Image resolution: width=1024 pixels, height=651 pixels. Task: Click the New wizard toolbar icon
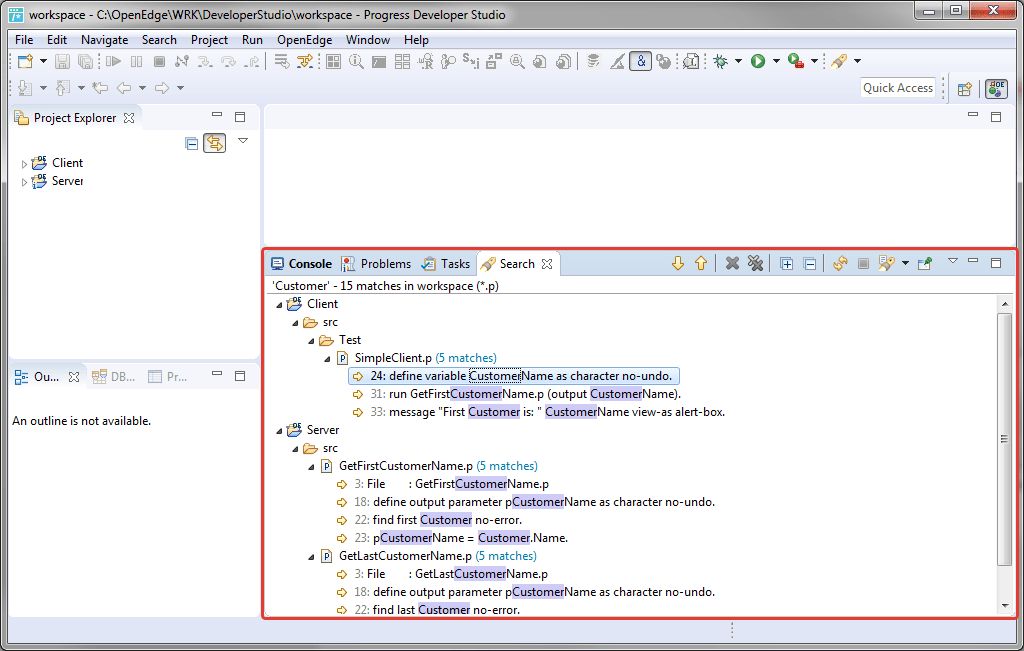click(25, 61)
